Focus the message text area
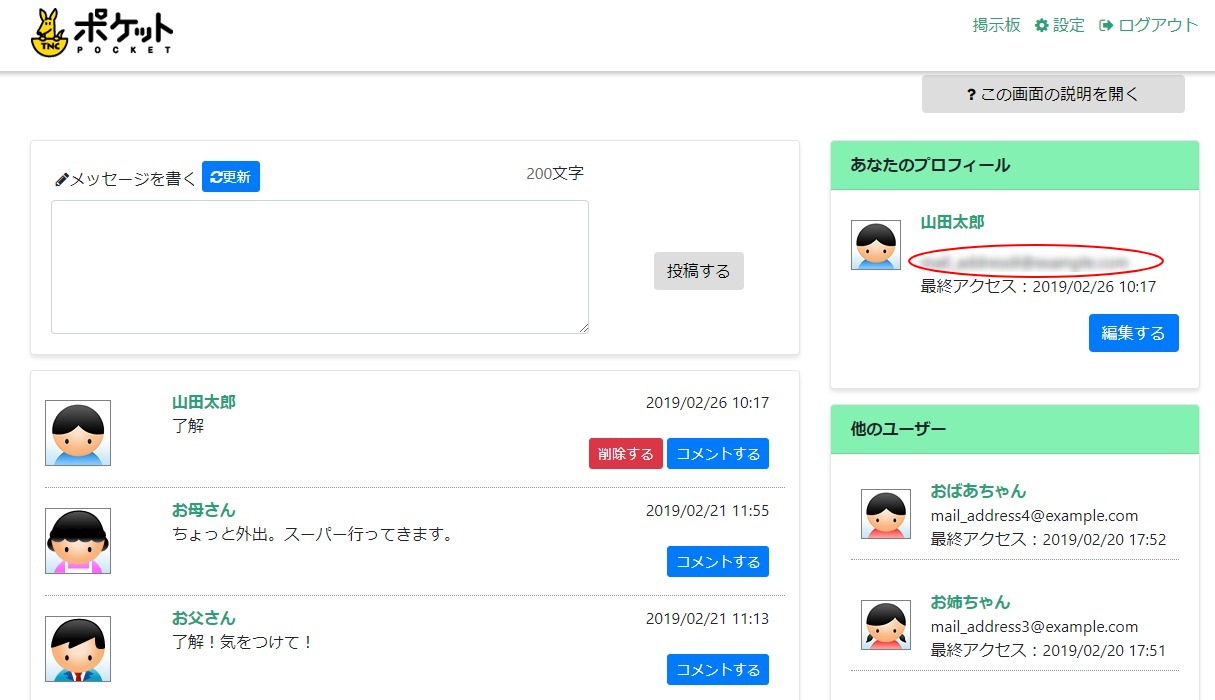The width and height of the screenshot is (1215, 700). coord(320,267)
